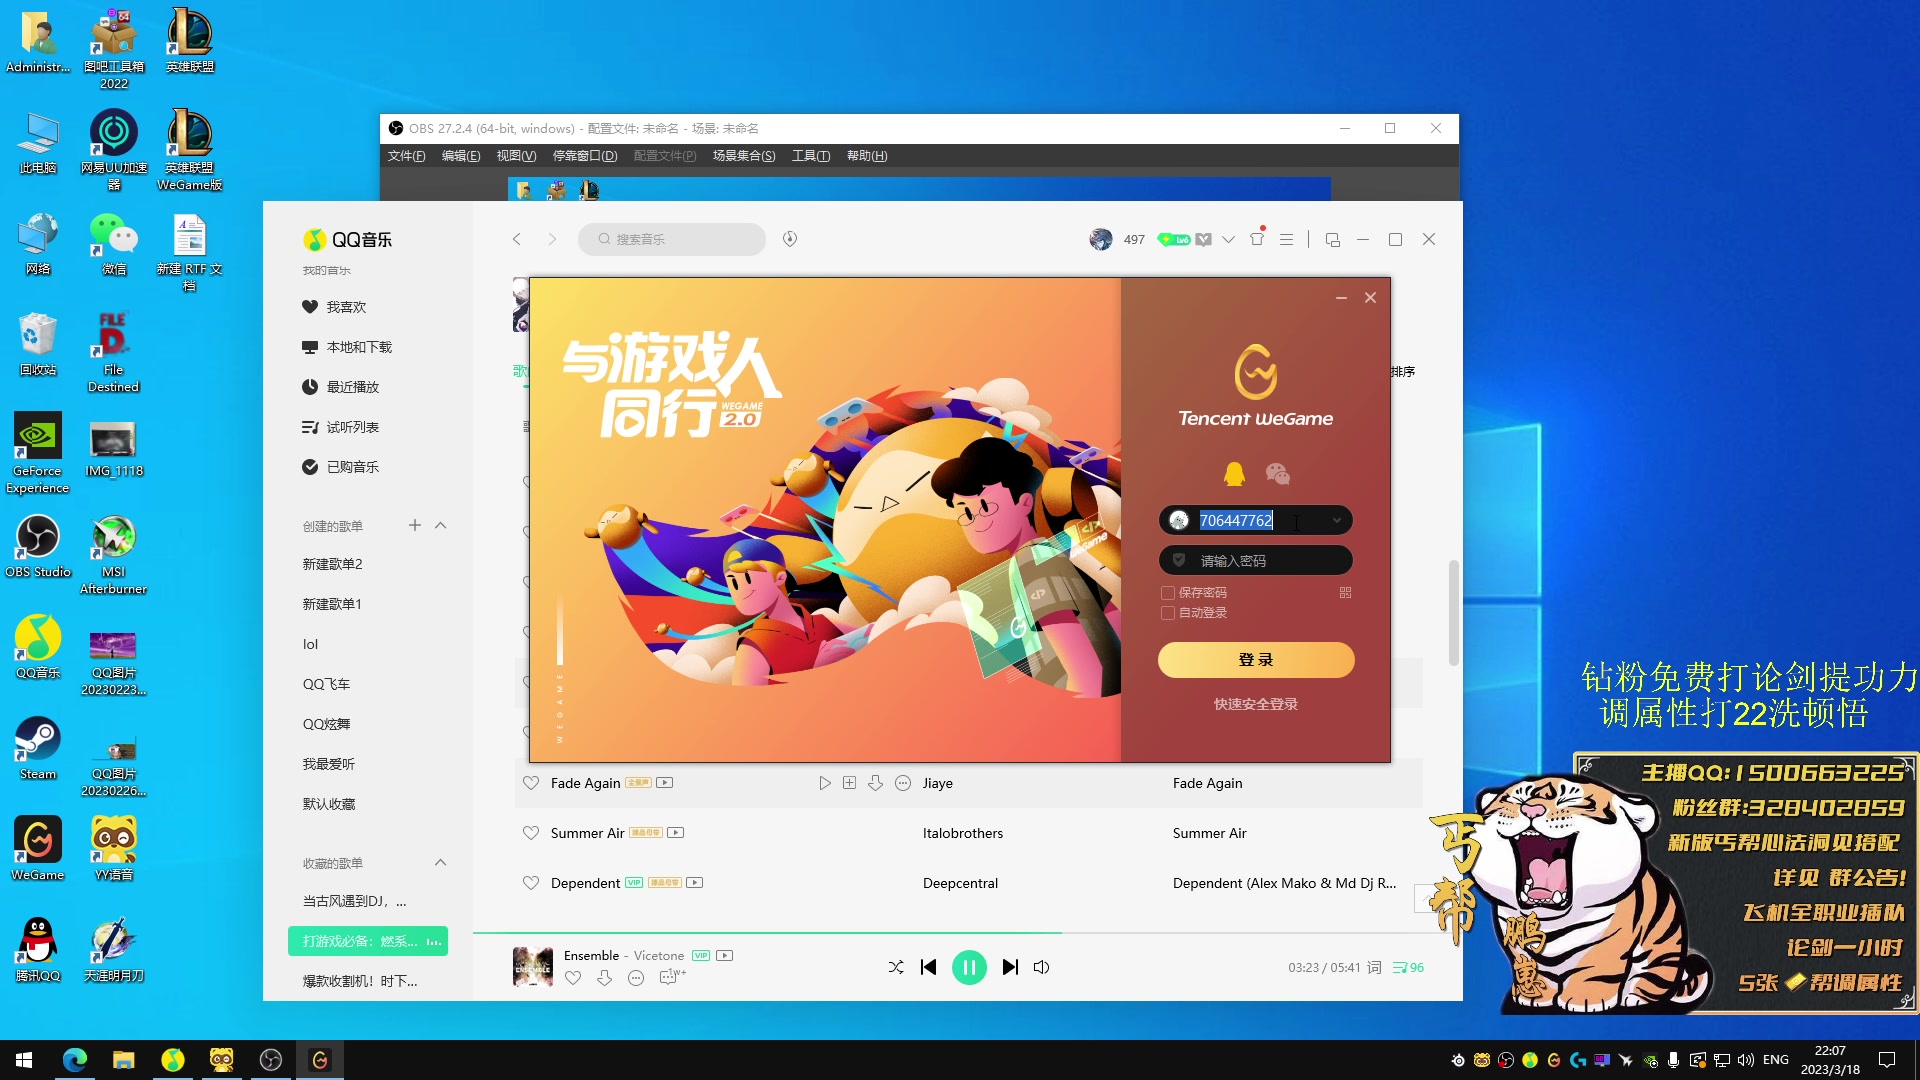Click the next track icon in QQ音乐
The height and width of the screenshot is (1080, 1920).
point(1010,967)
